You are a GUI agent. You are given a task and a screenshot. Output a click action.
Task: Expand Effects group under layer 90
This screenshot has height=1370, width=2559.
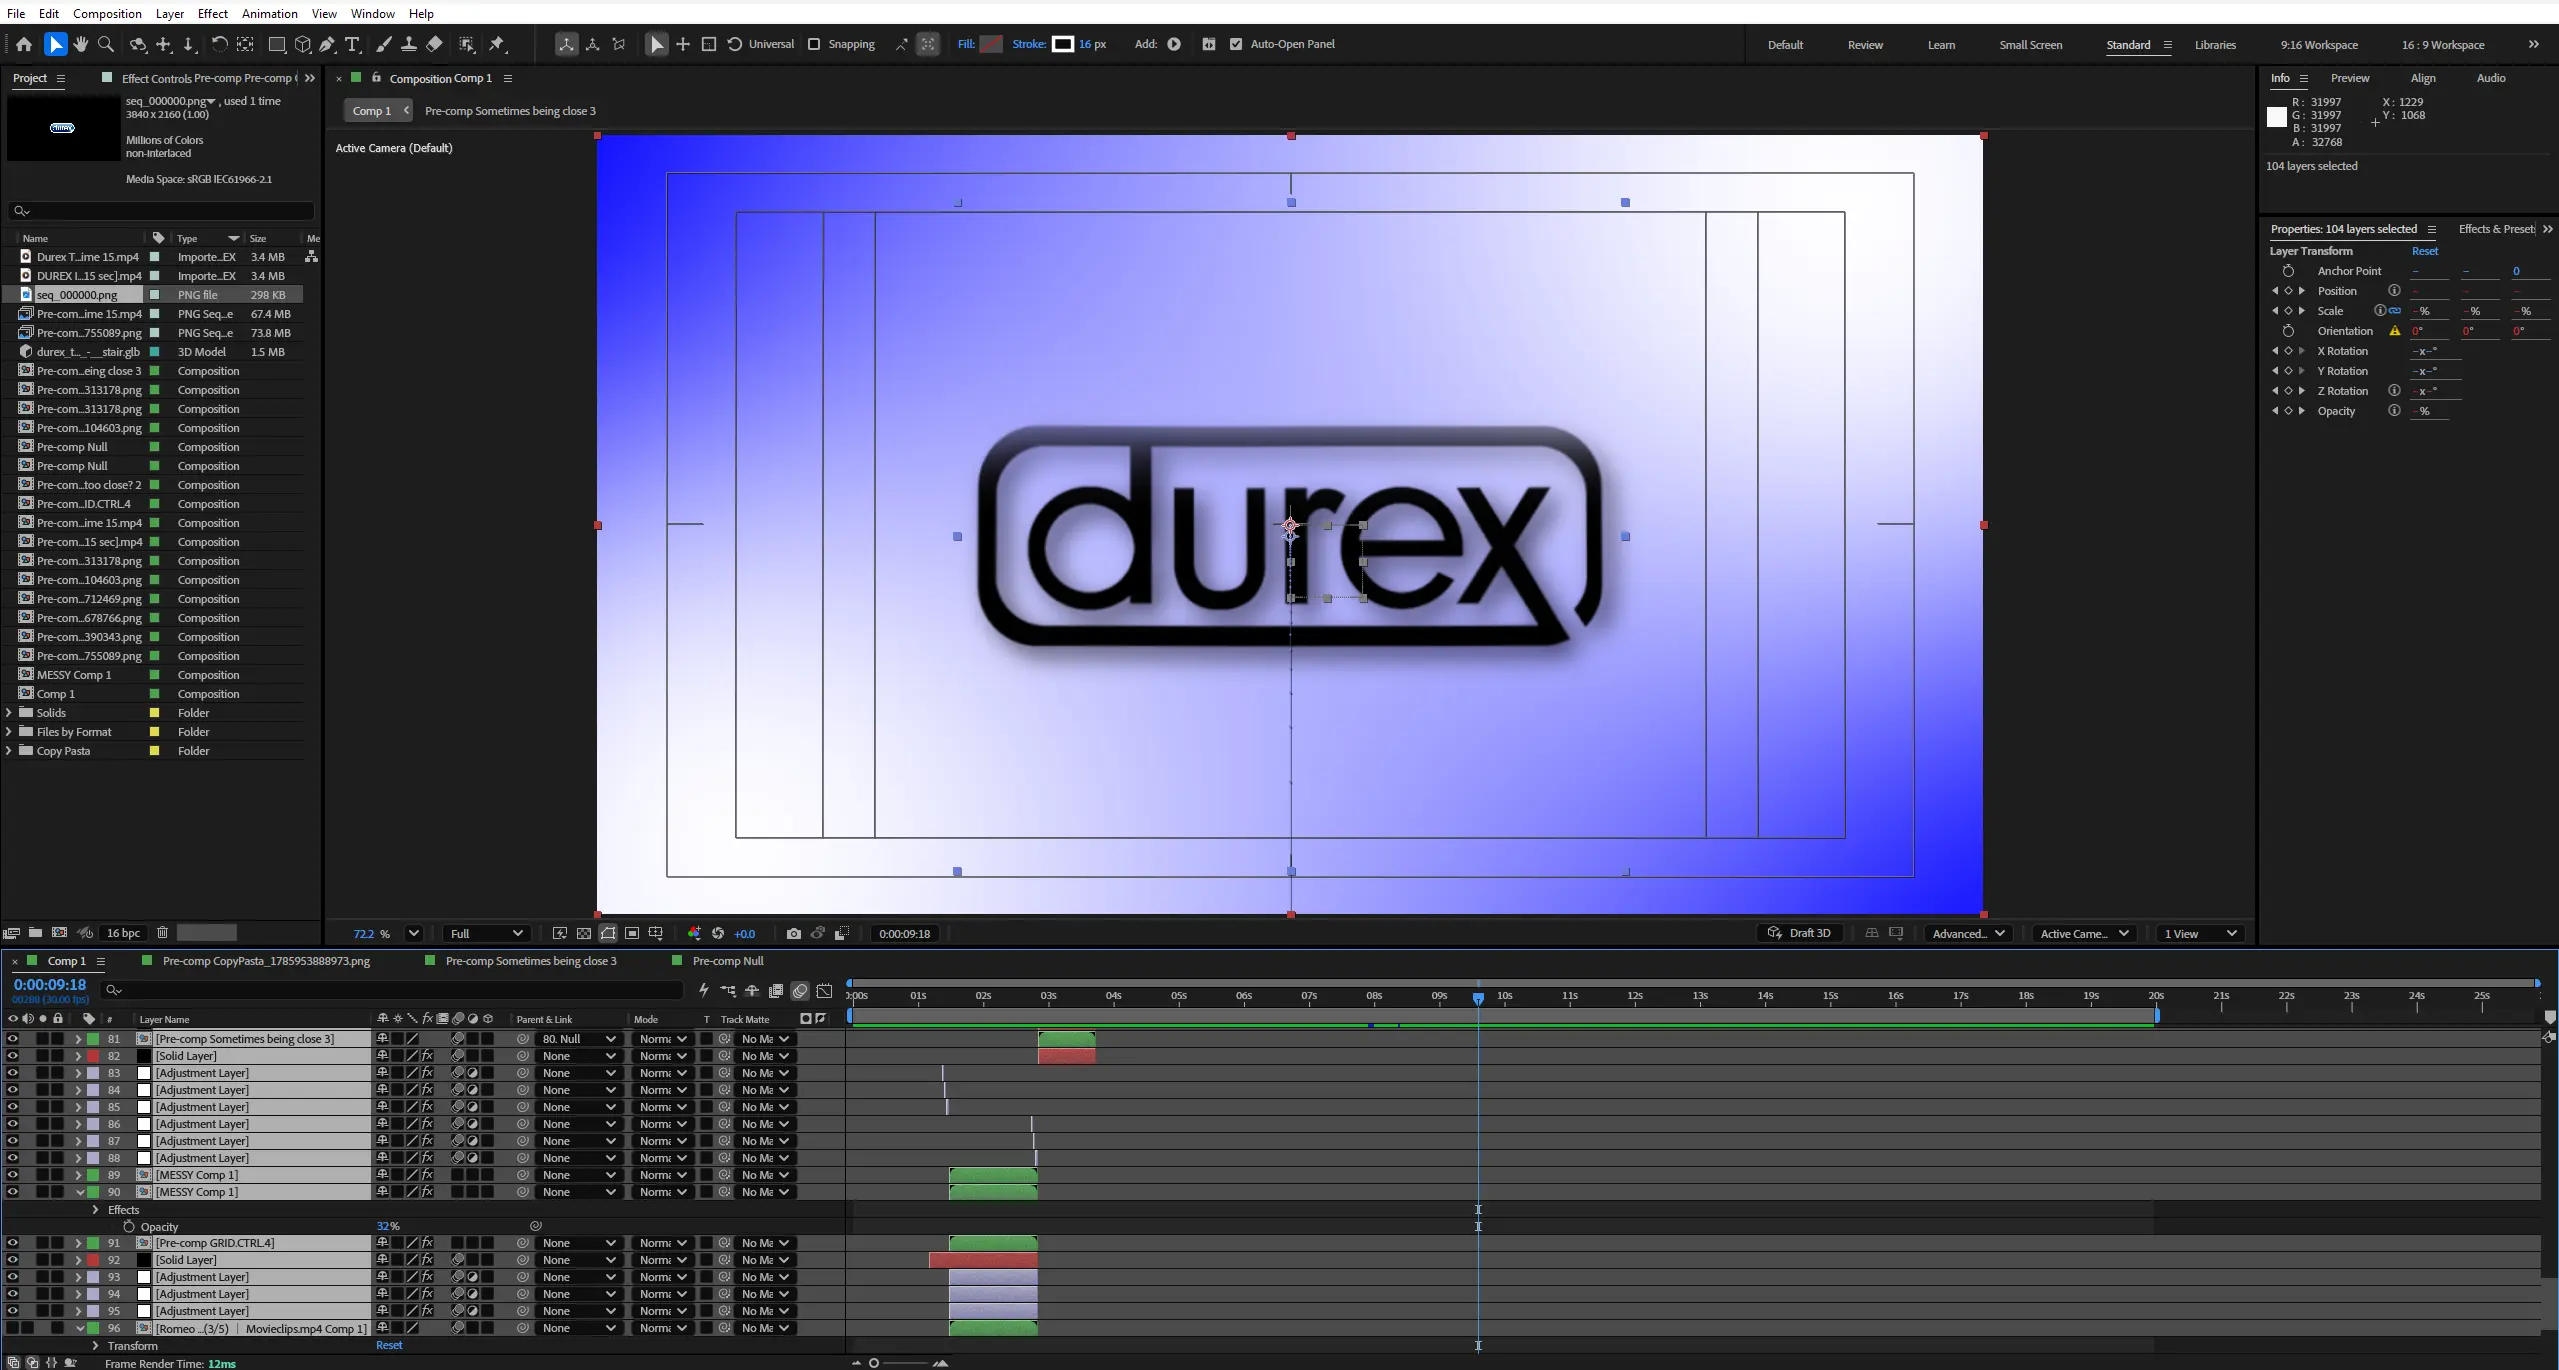[x=96, y=1210]
